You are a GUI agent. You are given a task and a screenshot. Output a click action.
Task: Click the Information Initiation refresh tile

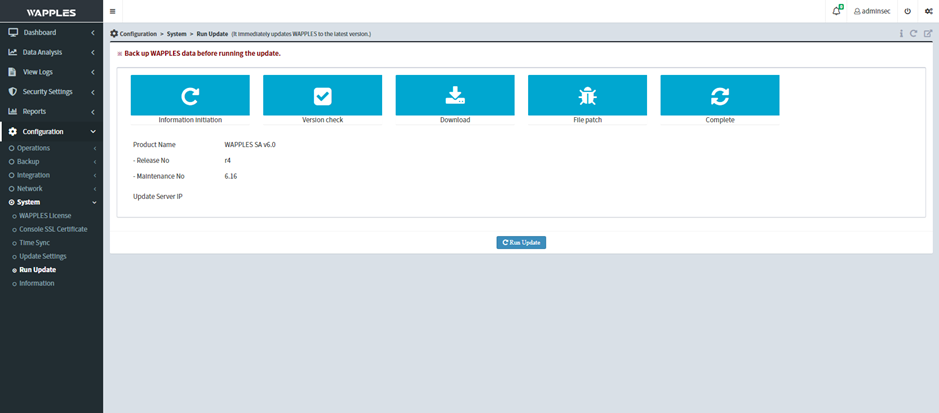190,96
